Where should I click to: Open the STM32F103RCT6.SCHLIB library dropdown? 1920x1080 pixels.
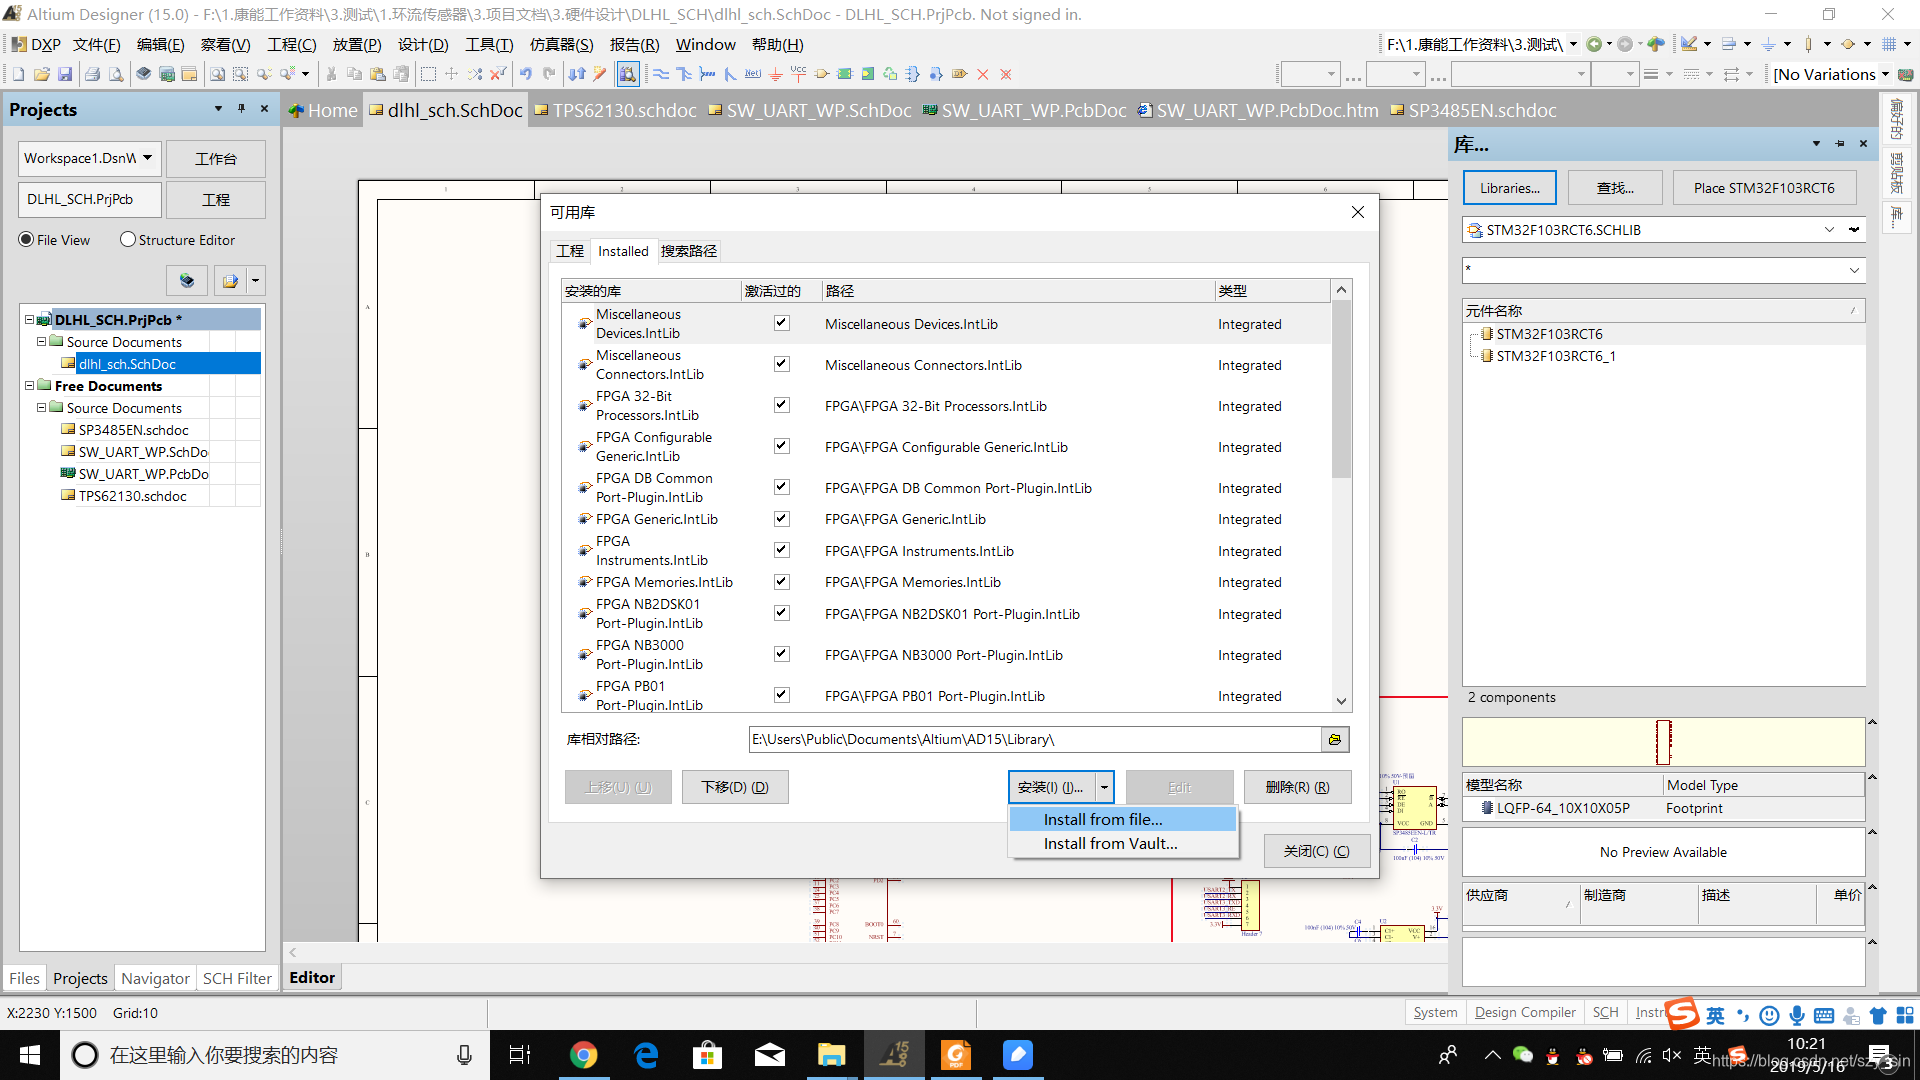1829,230
